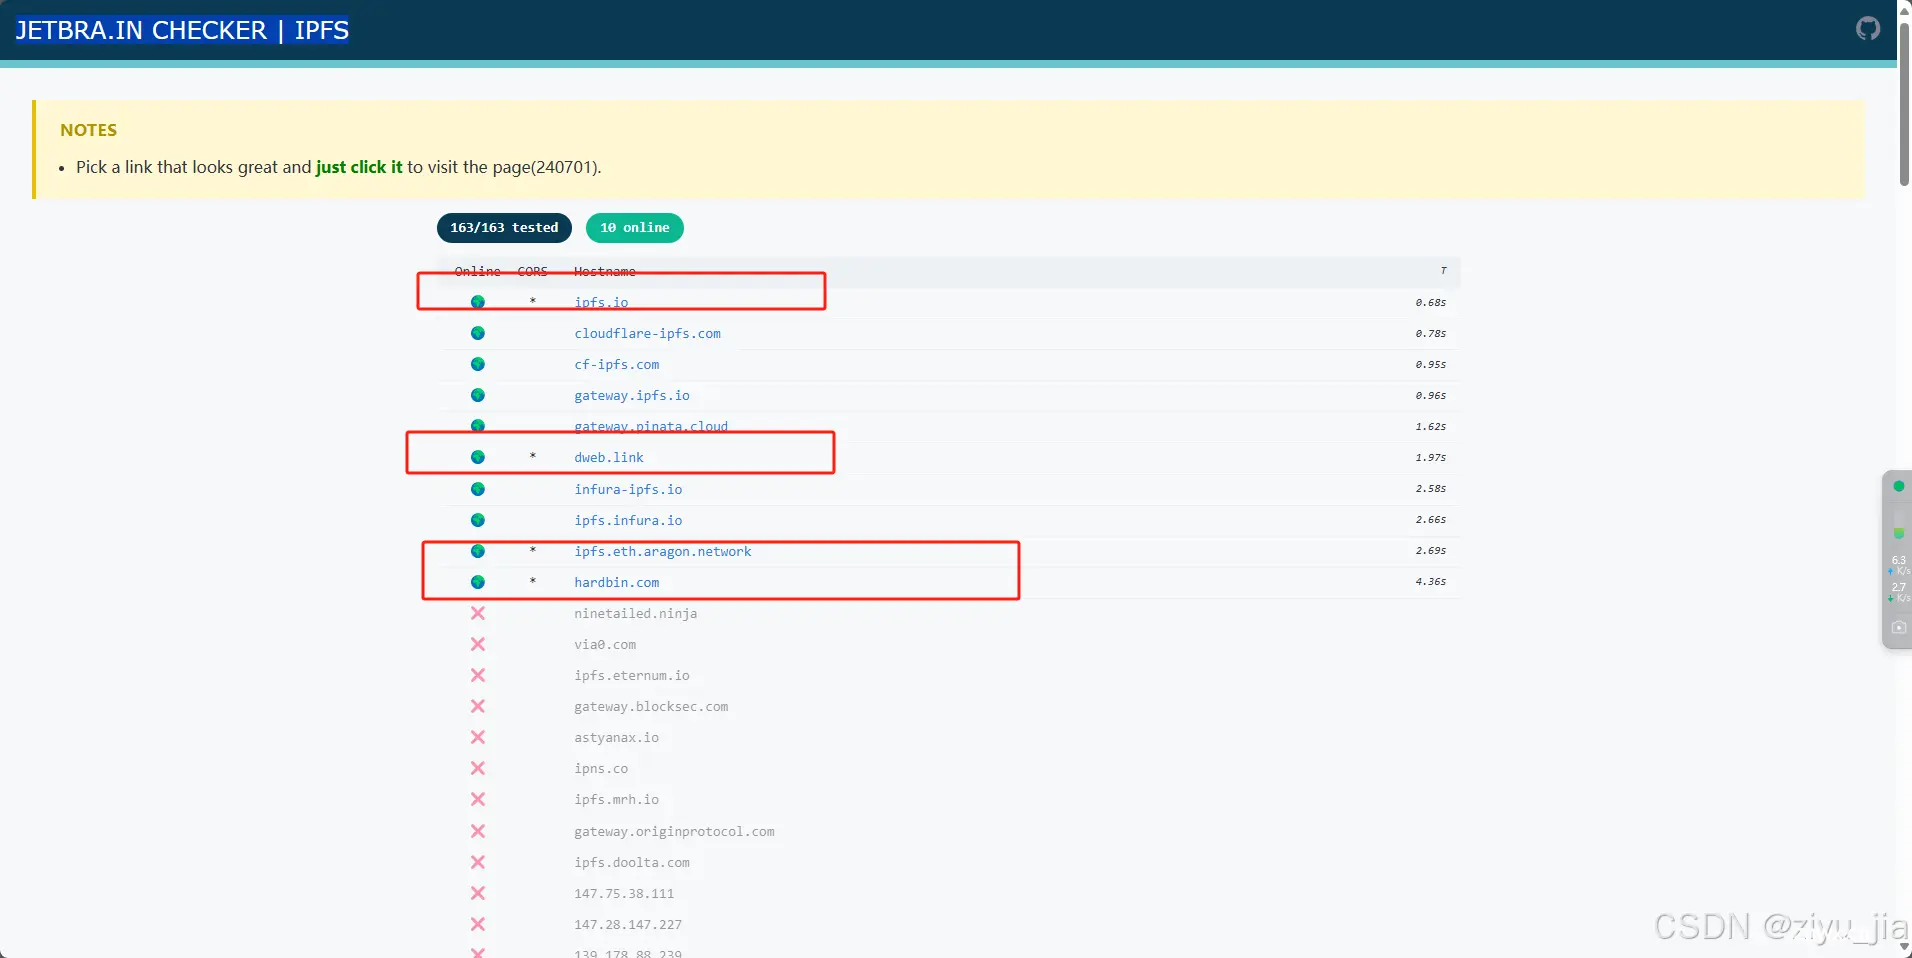Click offline X icon for ipns.co
The image size is (1912, 958).
tap(478, 768)
